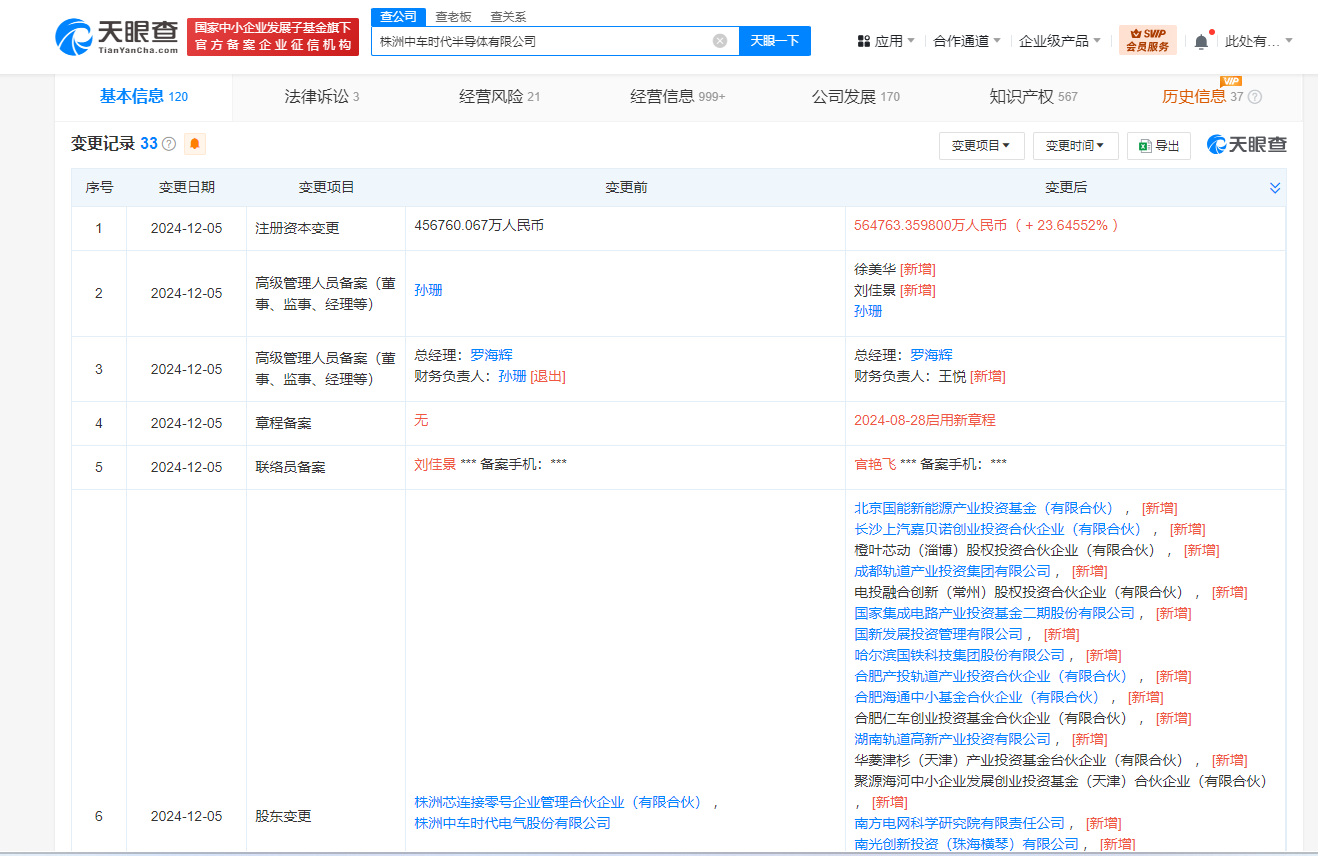Select 电投融合创新（常州）股权投资 entry

(x=1019, y=592)
